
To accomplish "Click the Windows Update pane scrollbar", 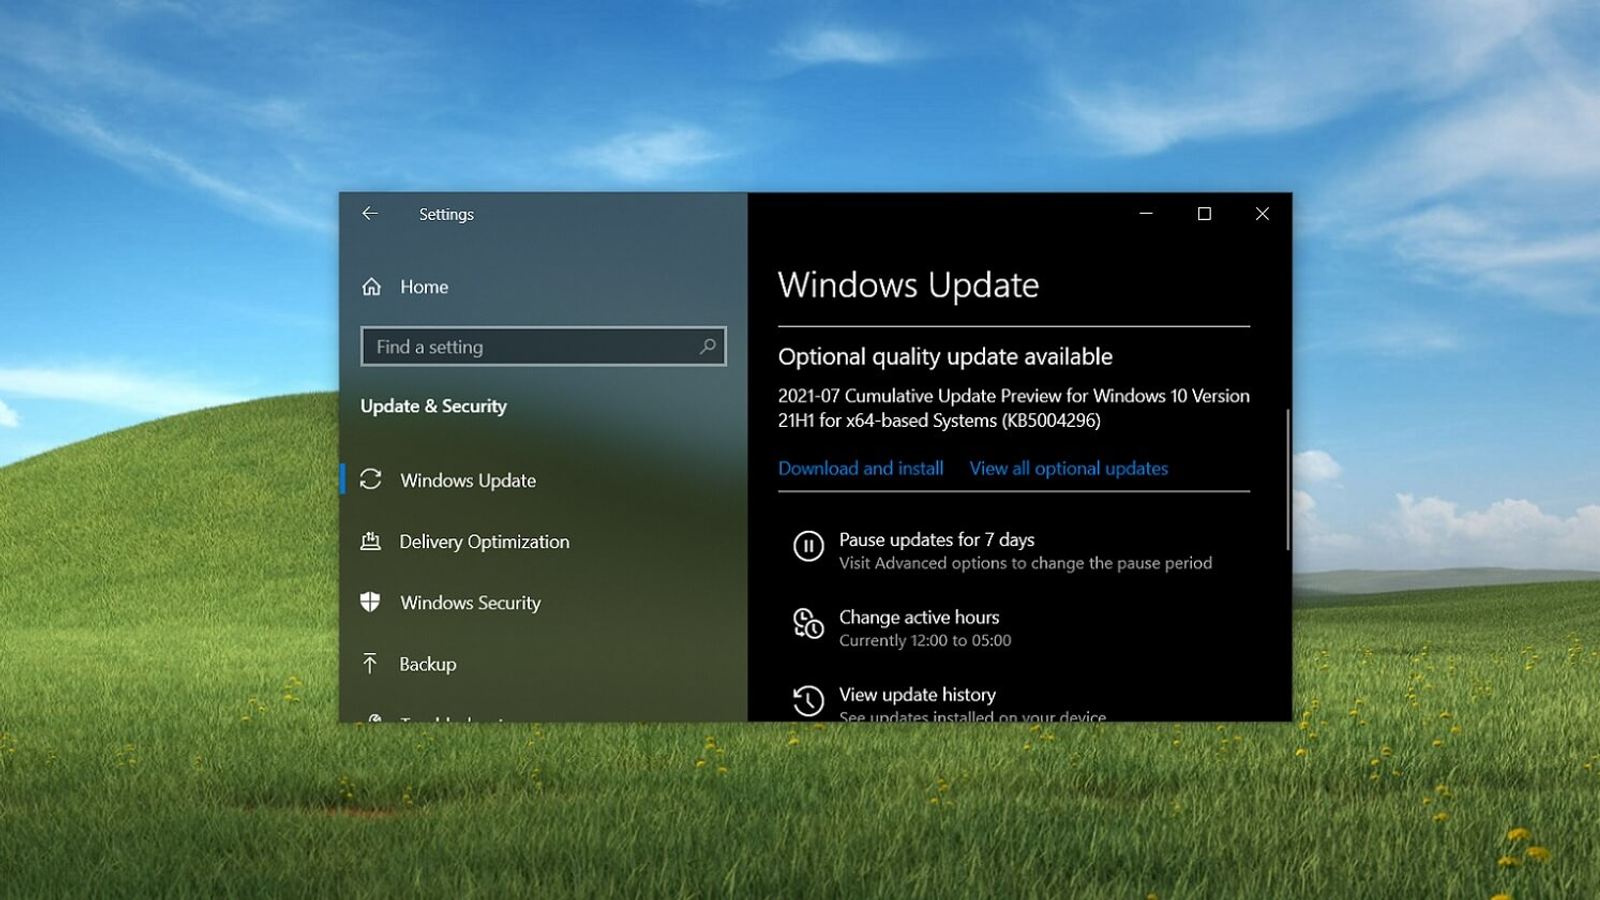I will click(x=1288, y=479).
